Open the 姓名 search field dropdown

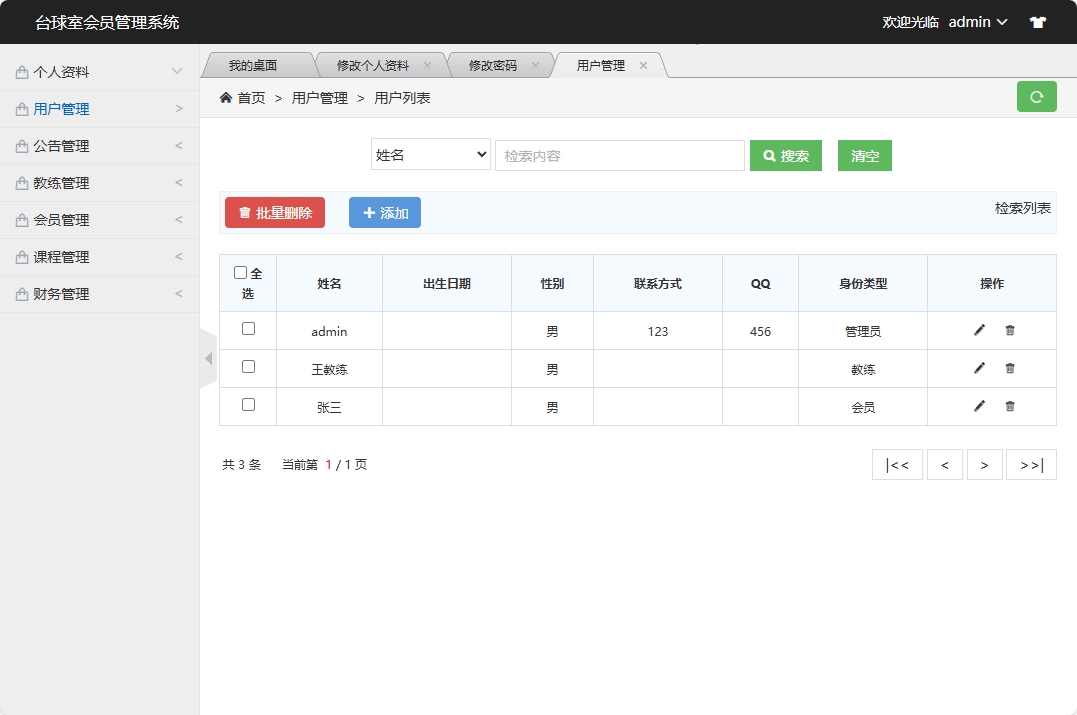pyautogui.click(x=430, y=154)
